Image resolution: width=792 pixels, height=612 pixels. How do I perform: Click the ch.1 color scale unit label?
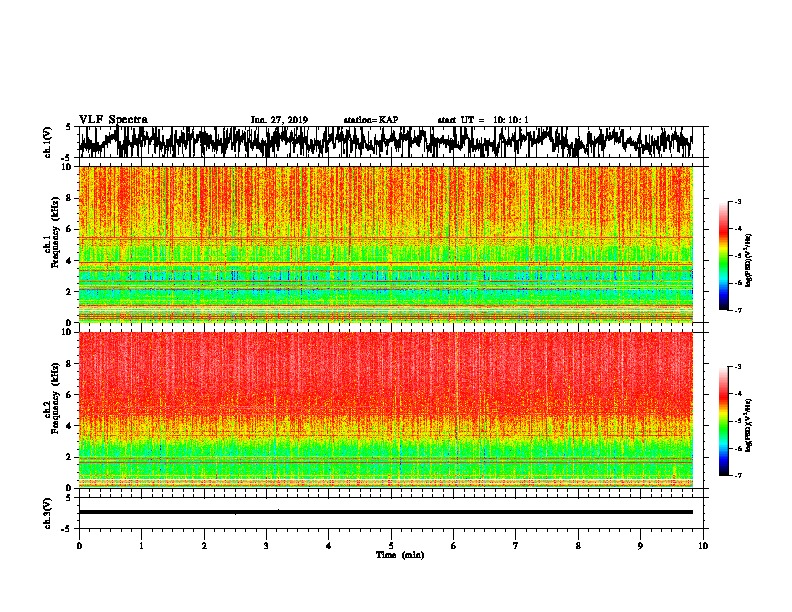[x=749, y=261]
